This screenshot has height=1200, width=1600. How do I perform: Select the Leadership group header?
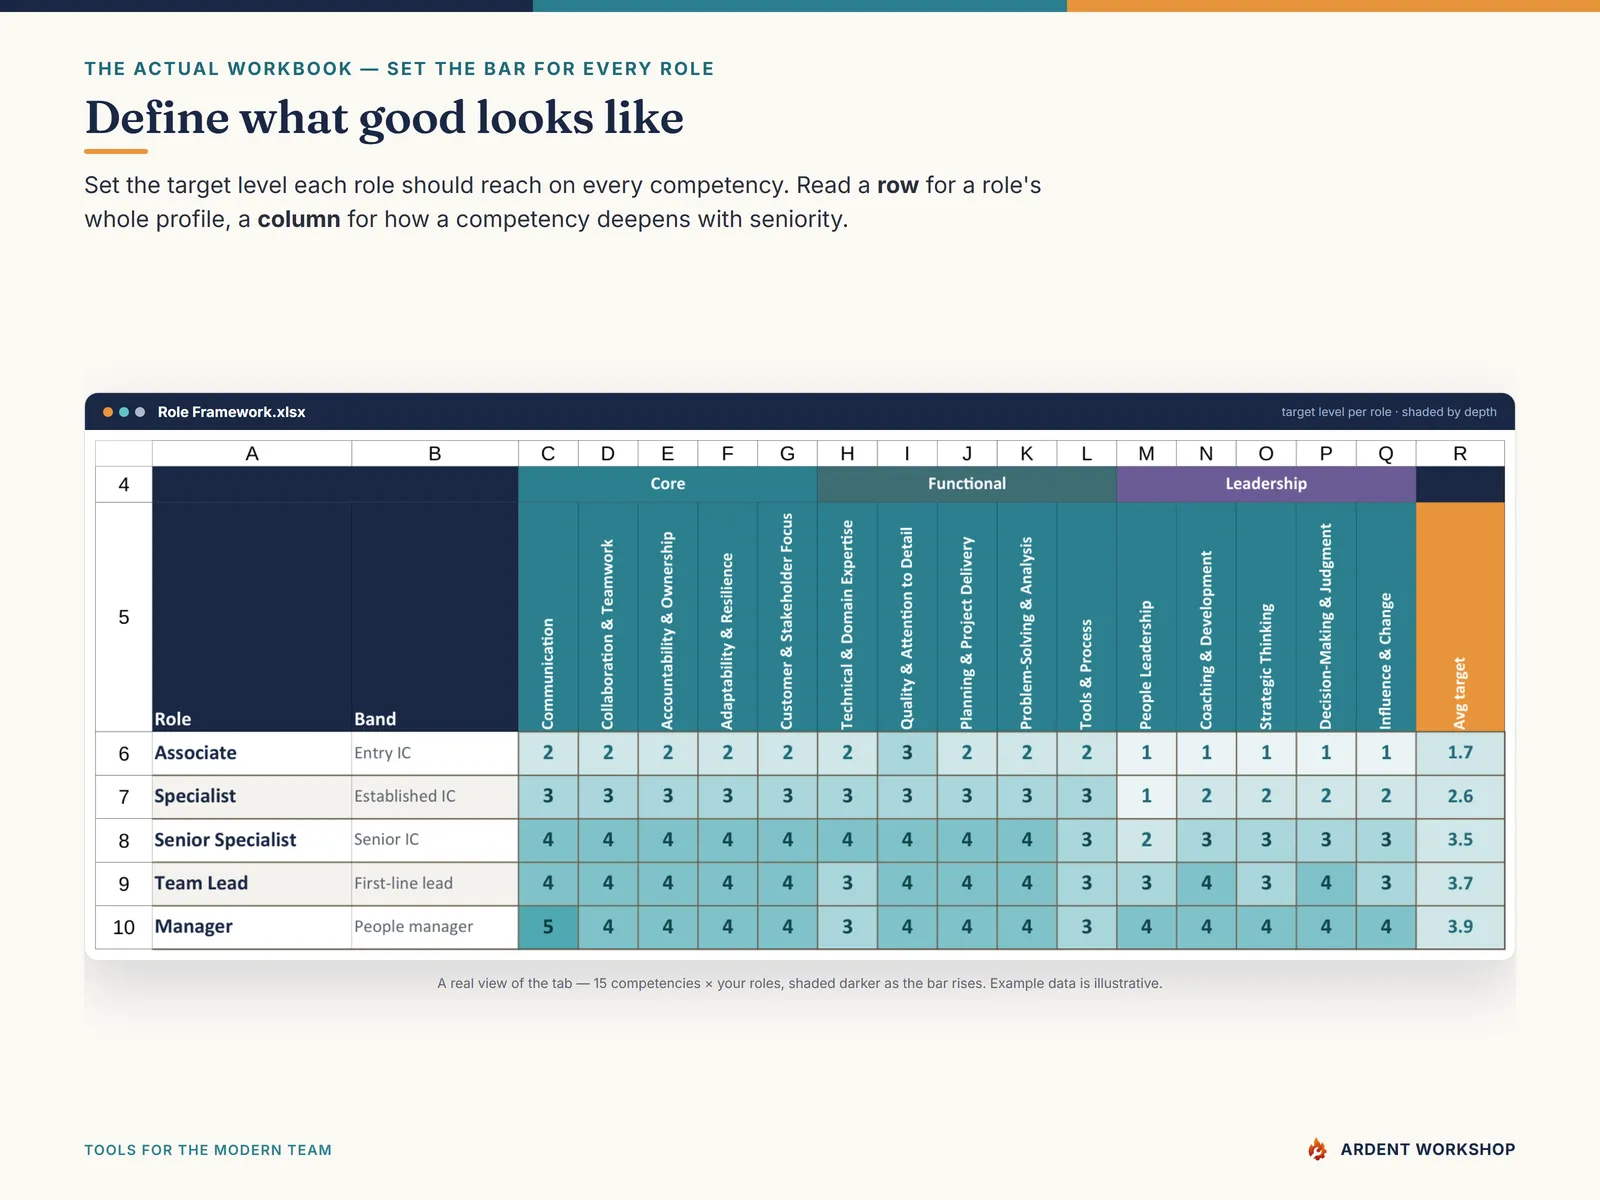tap(1266, 484)
